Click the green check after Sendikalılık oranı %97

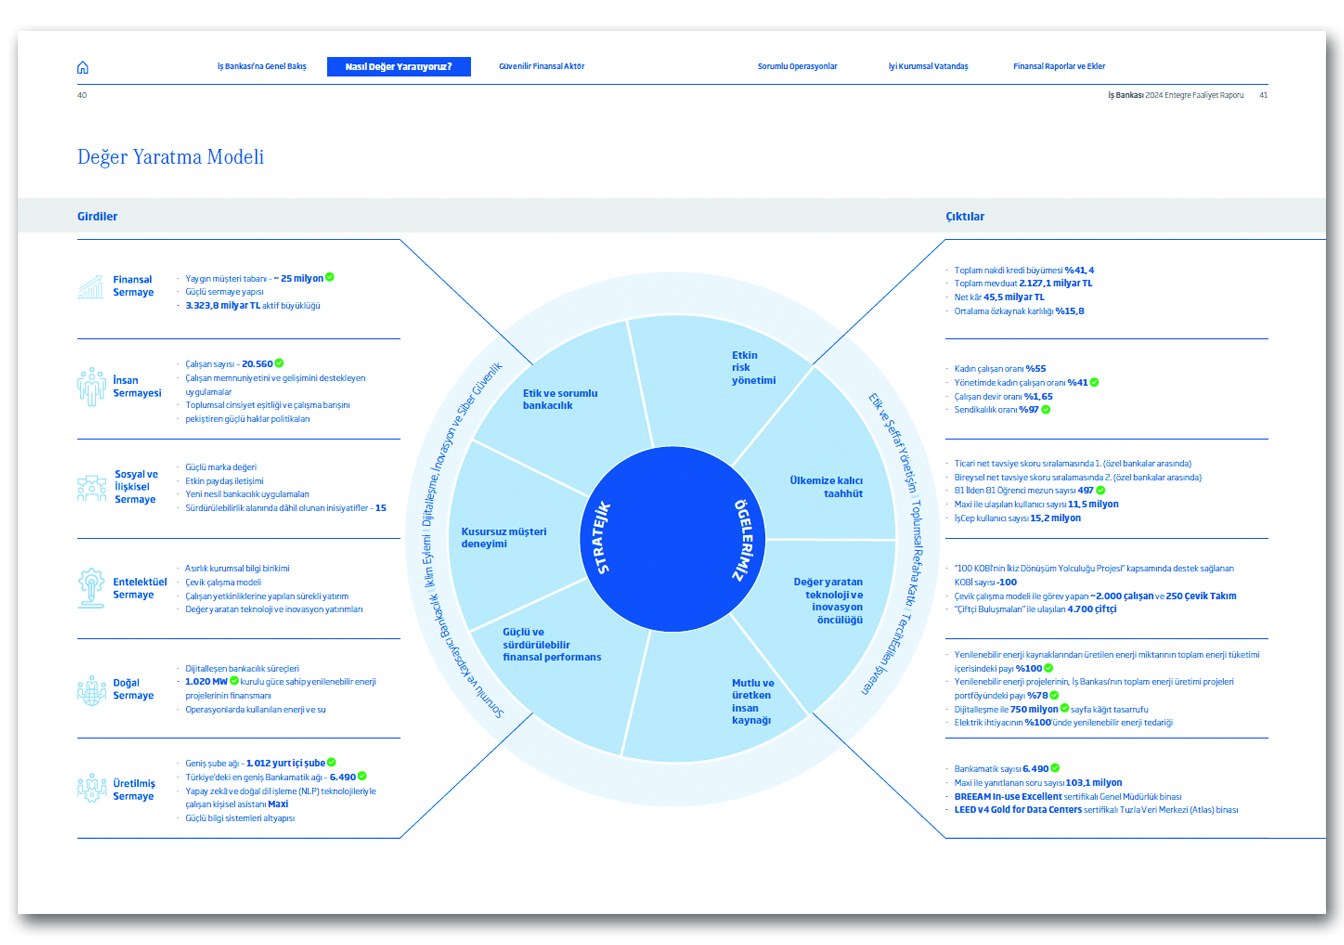coord(1045,409)
